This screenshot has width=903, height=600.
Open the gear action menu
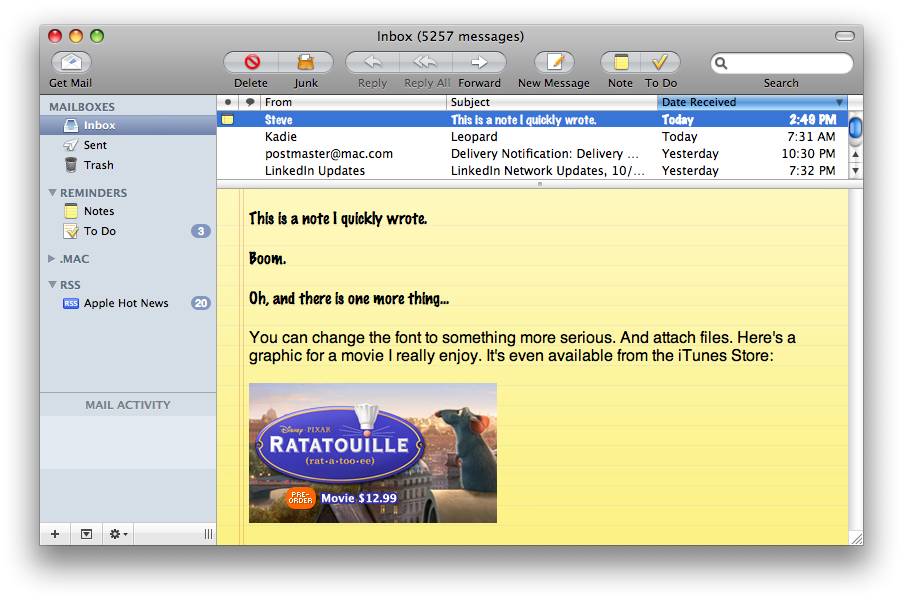pos(118,534)
